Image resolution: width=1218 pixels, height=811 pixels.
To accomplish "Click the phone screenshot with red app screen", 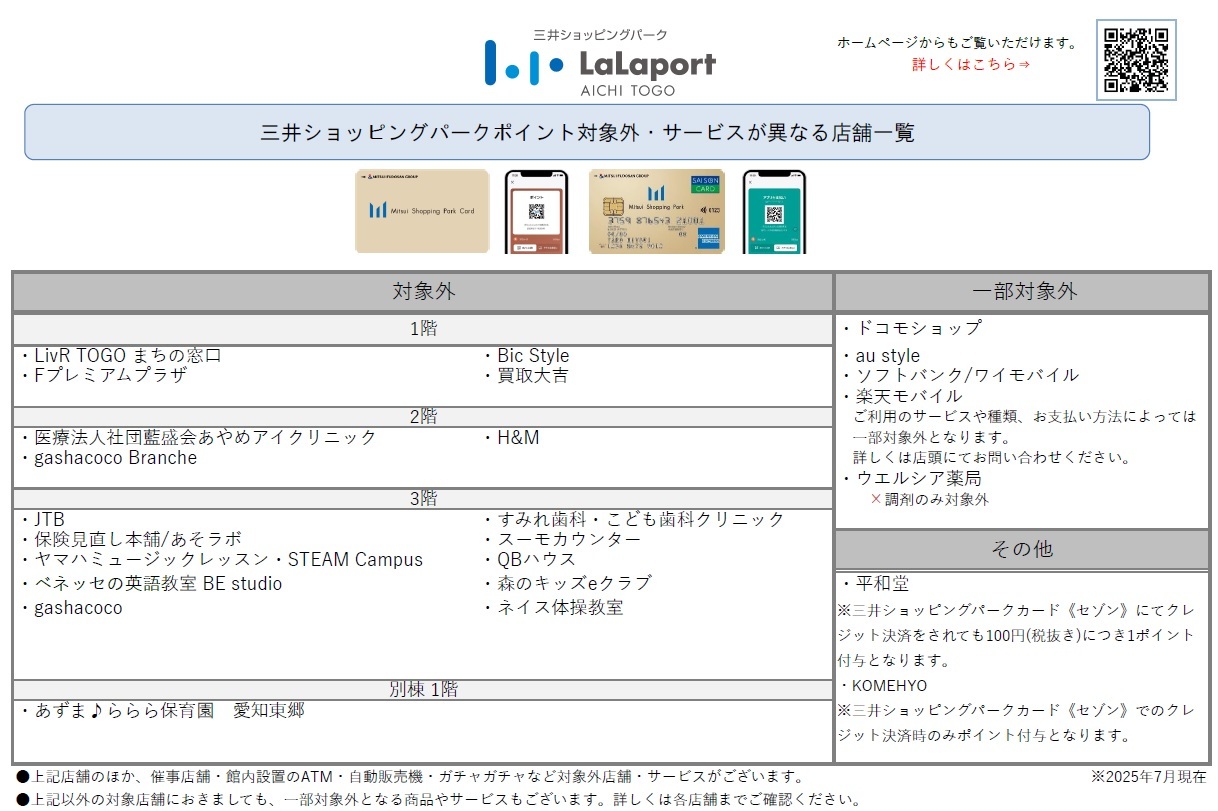I will pyautogui.click(x=536, y=211).
